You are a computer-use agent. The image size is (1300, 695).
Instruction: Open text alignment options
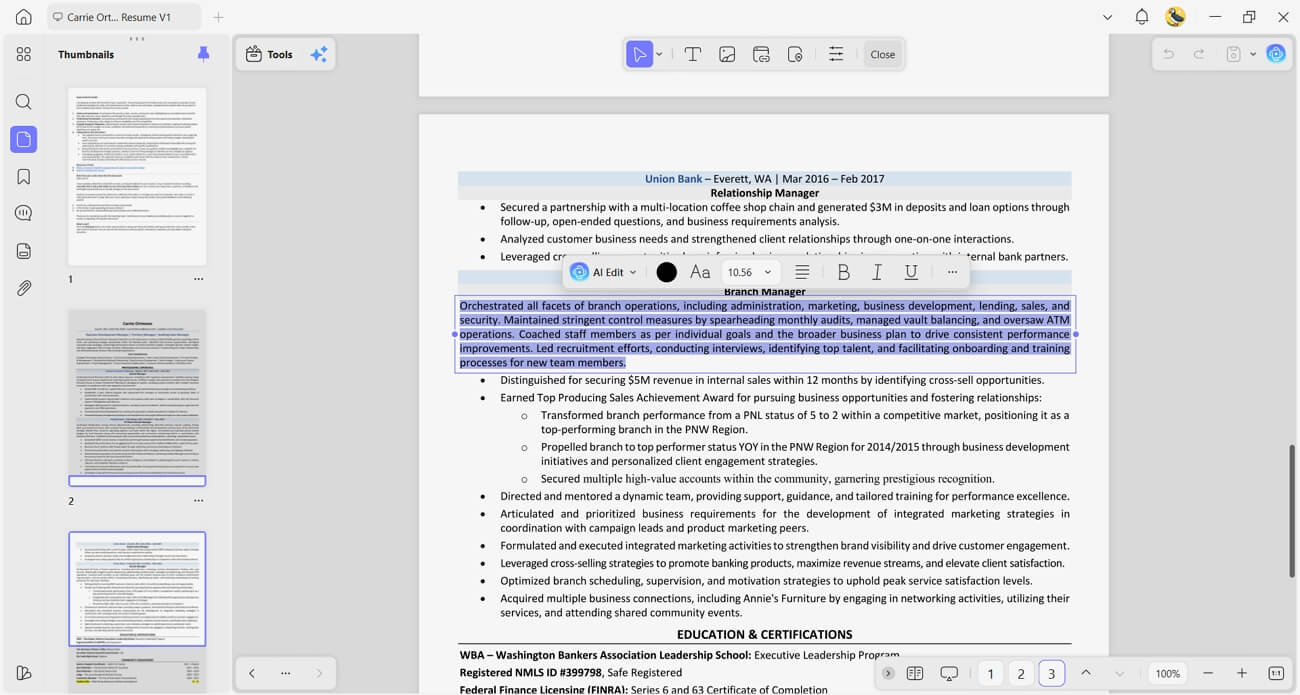(802, 272)
